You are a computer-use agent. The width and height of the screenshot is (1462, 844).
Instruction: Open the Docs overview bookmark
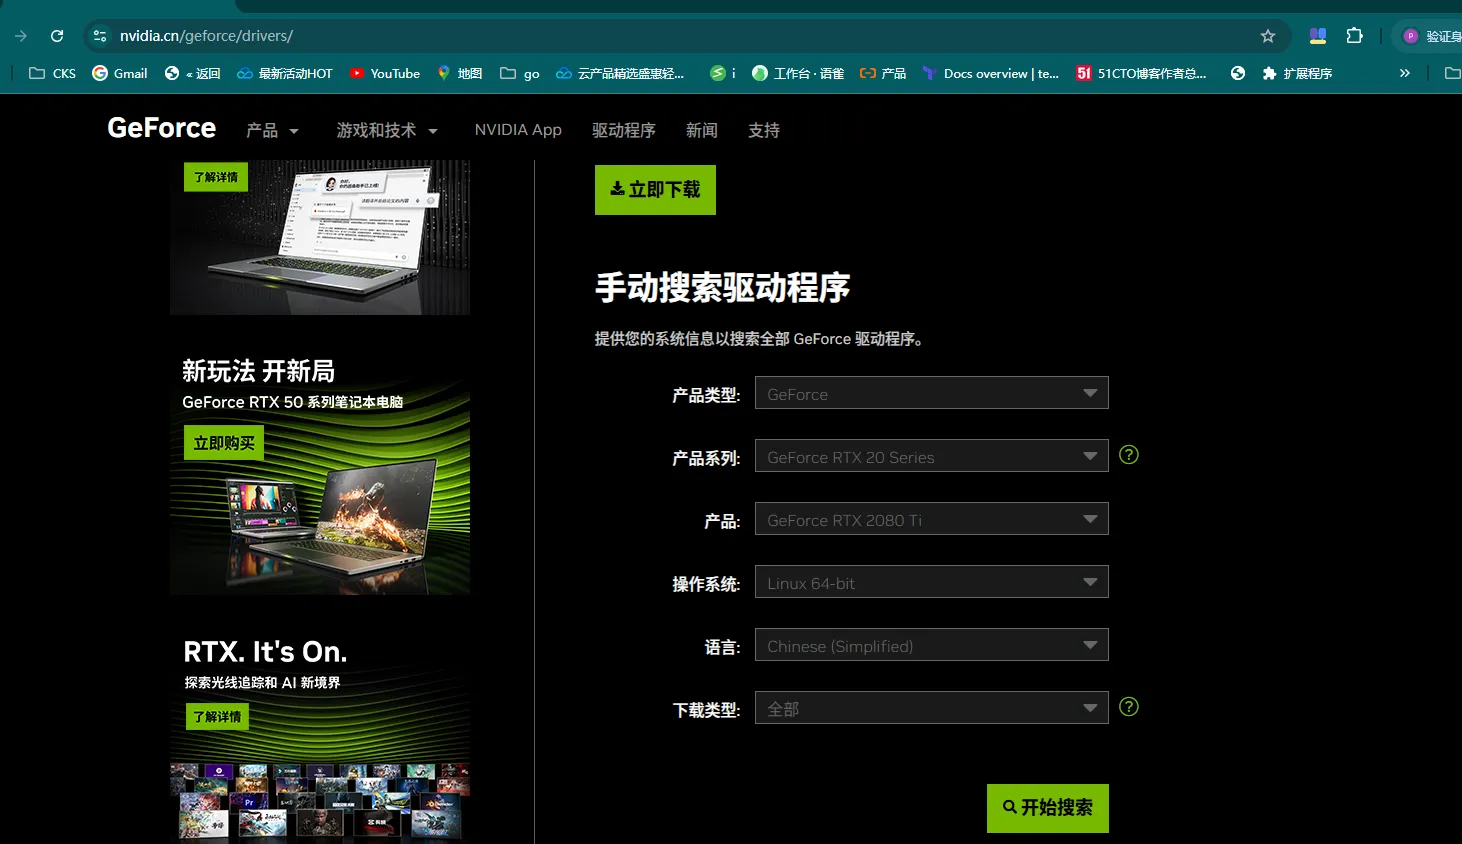(x=991, y=73)
